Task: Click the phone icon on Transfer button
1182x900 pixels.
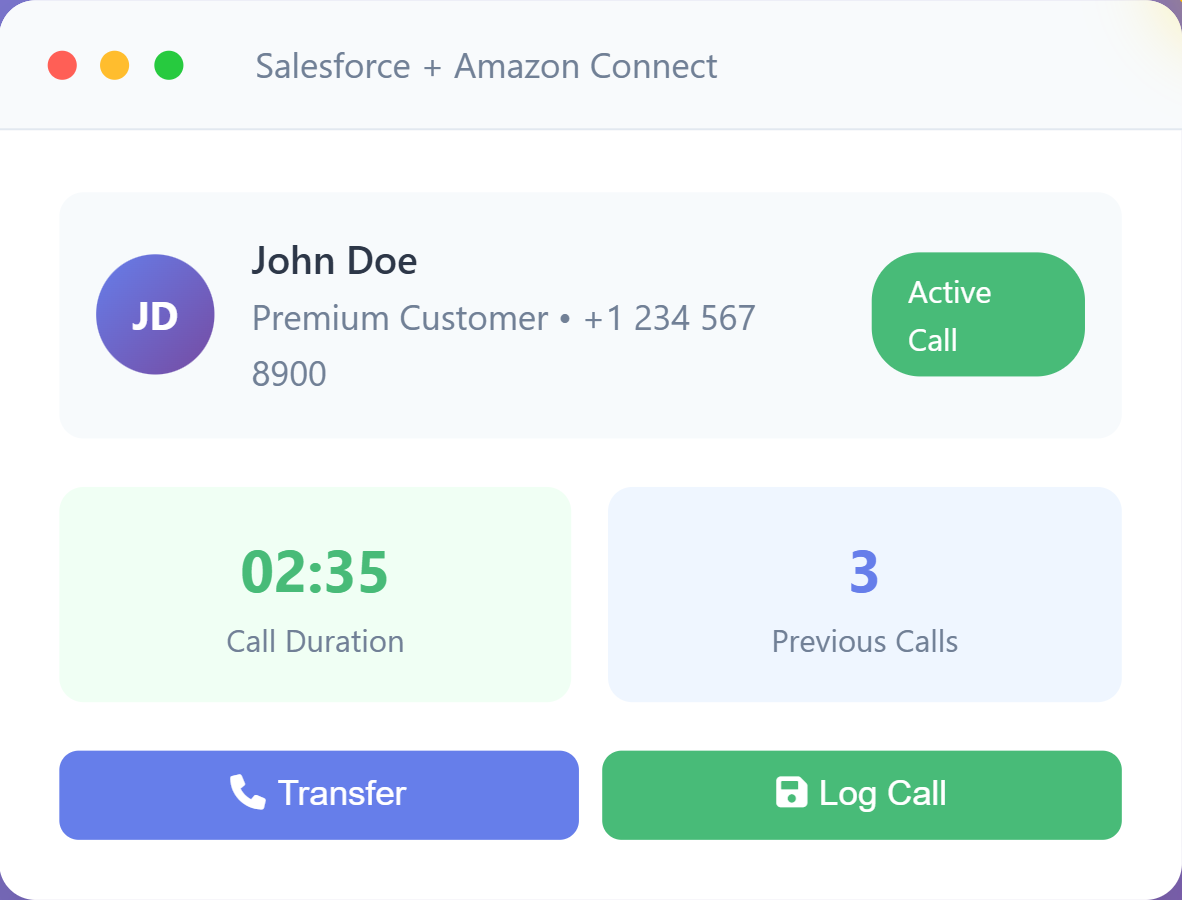Action: point(247,792)
